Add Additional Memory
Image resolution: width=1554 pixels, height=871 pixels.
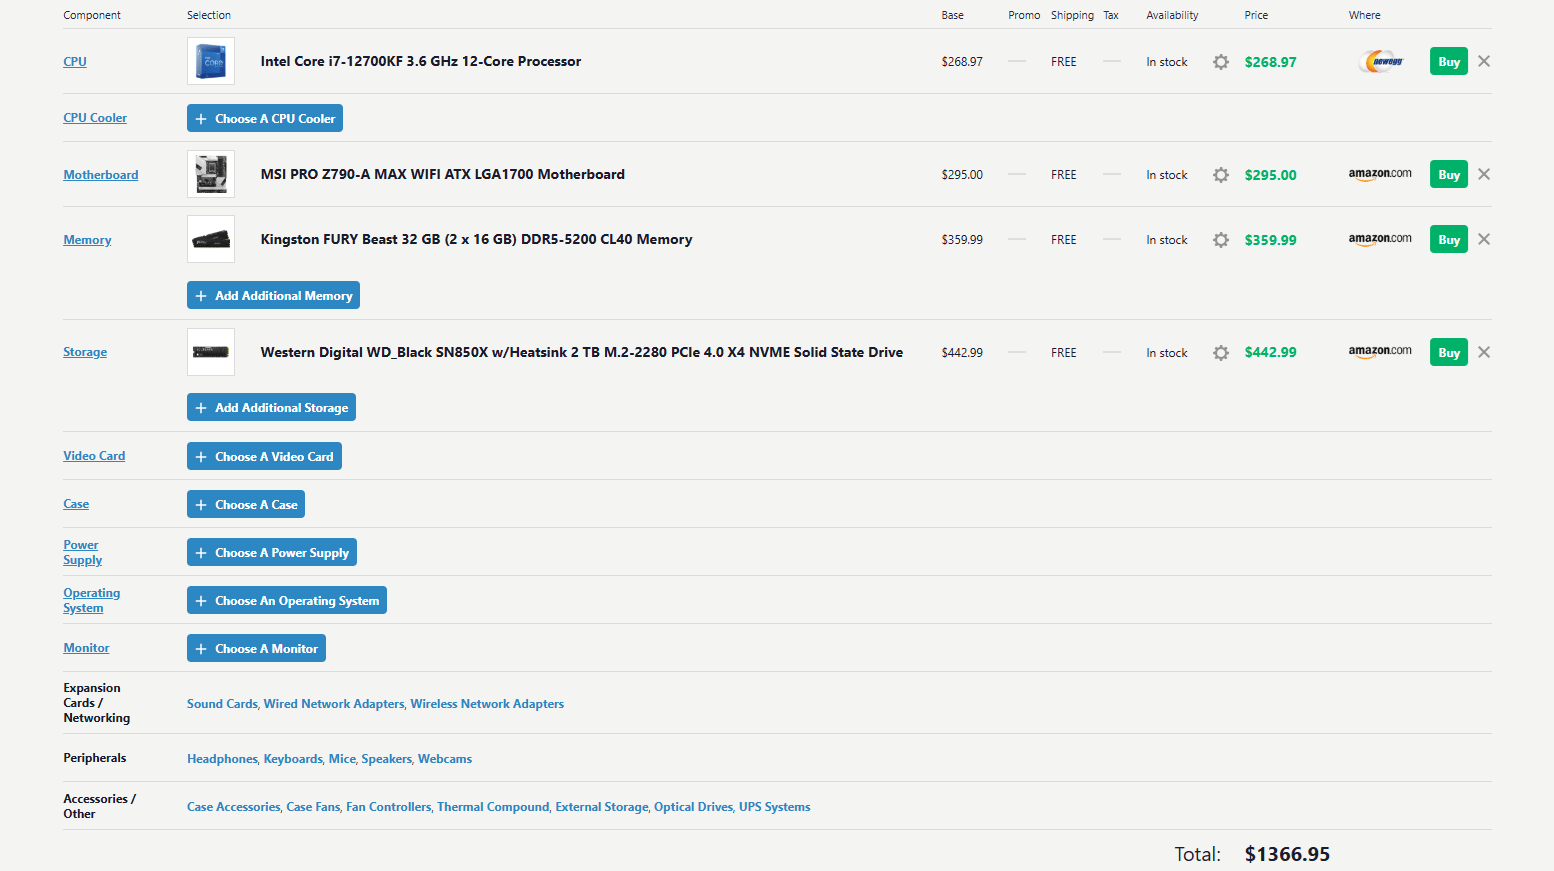(x=273, y=295)
